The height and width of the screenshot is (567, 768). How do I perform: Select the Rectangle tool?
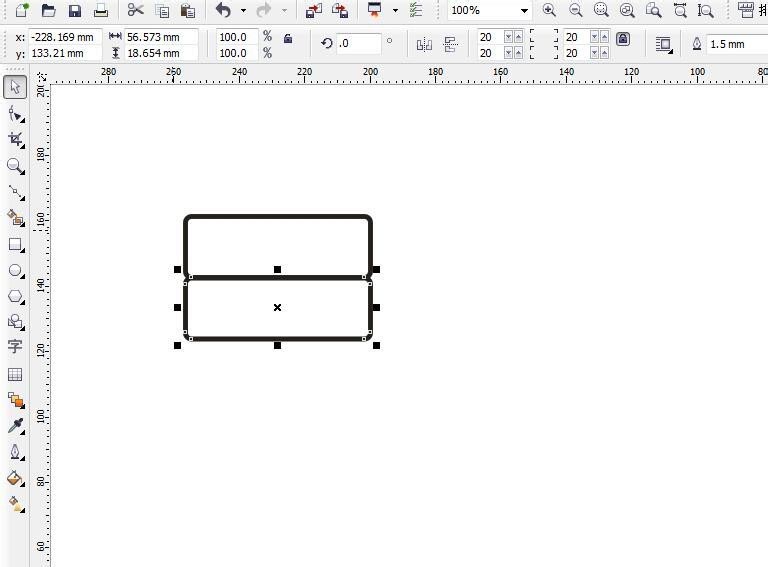[15, 245]
